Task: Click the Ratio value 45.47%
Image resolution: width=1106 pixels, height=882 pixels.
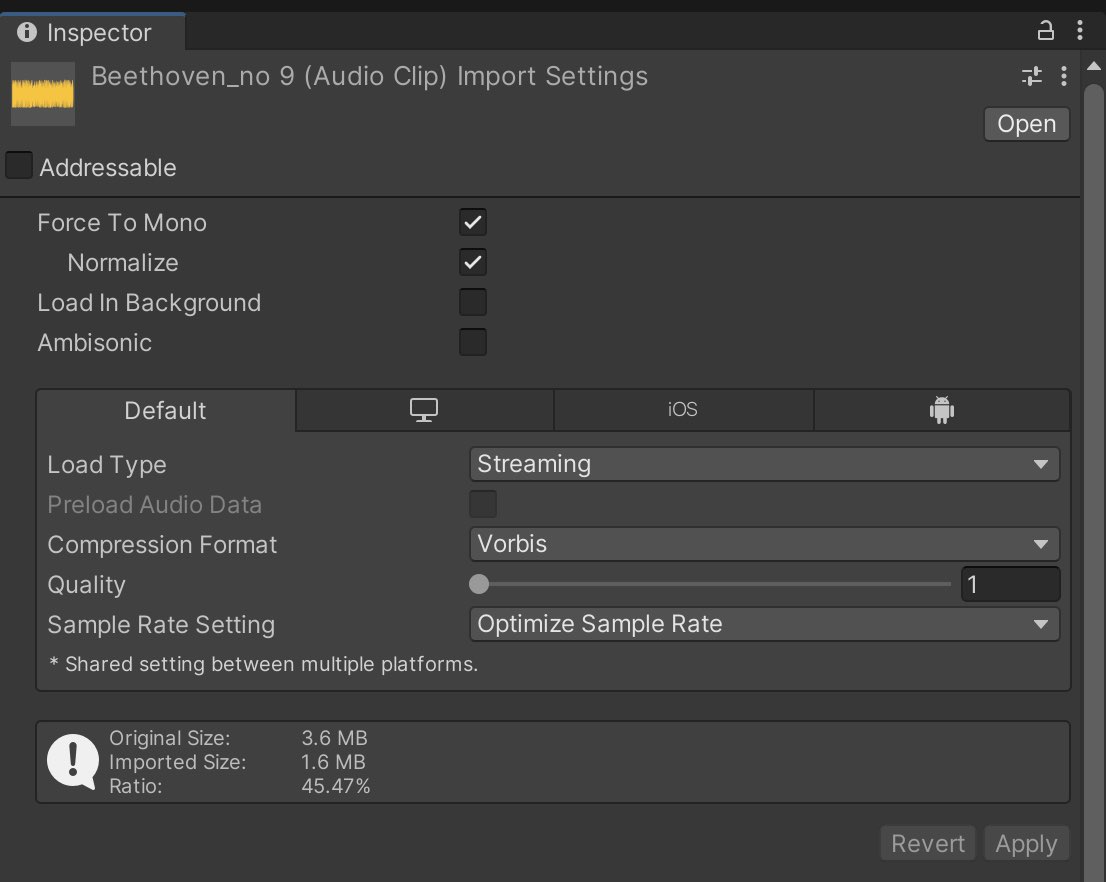Action: [x=336, y=786]
